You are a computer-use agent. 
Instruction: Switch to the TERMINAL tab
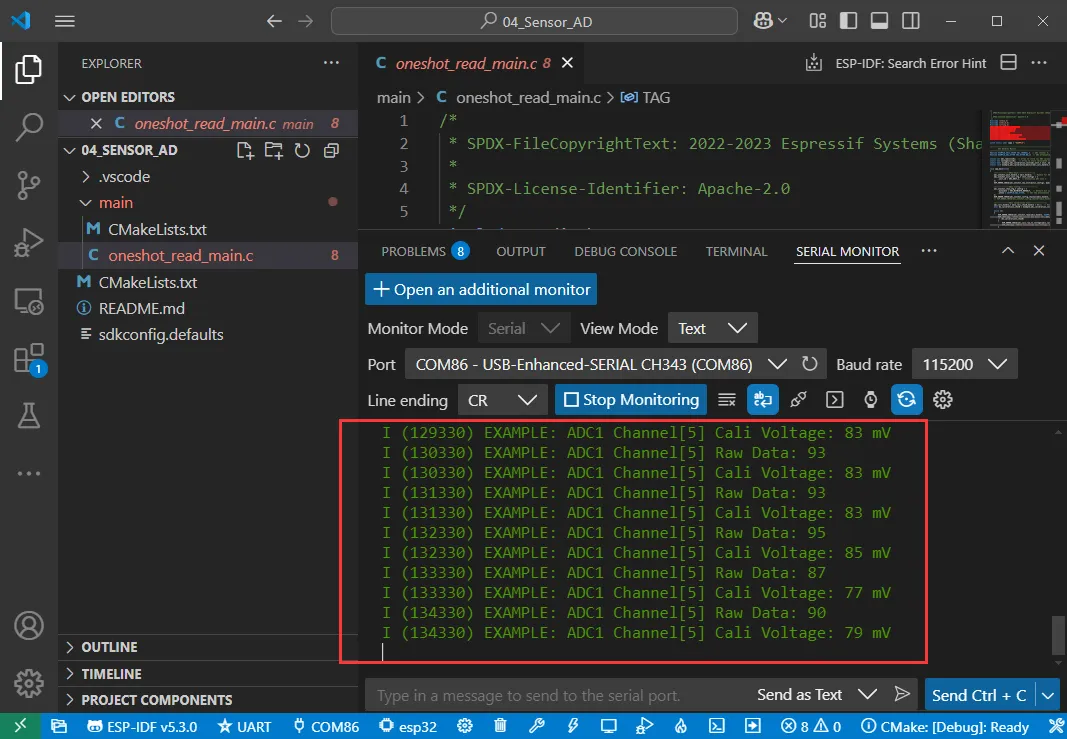(736, 251)
